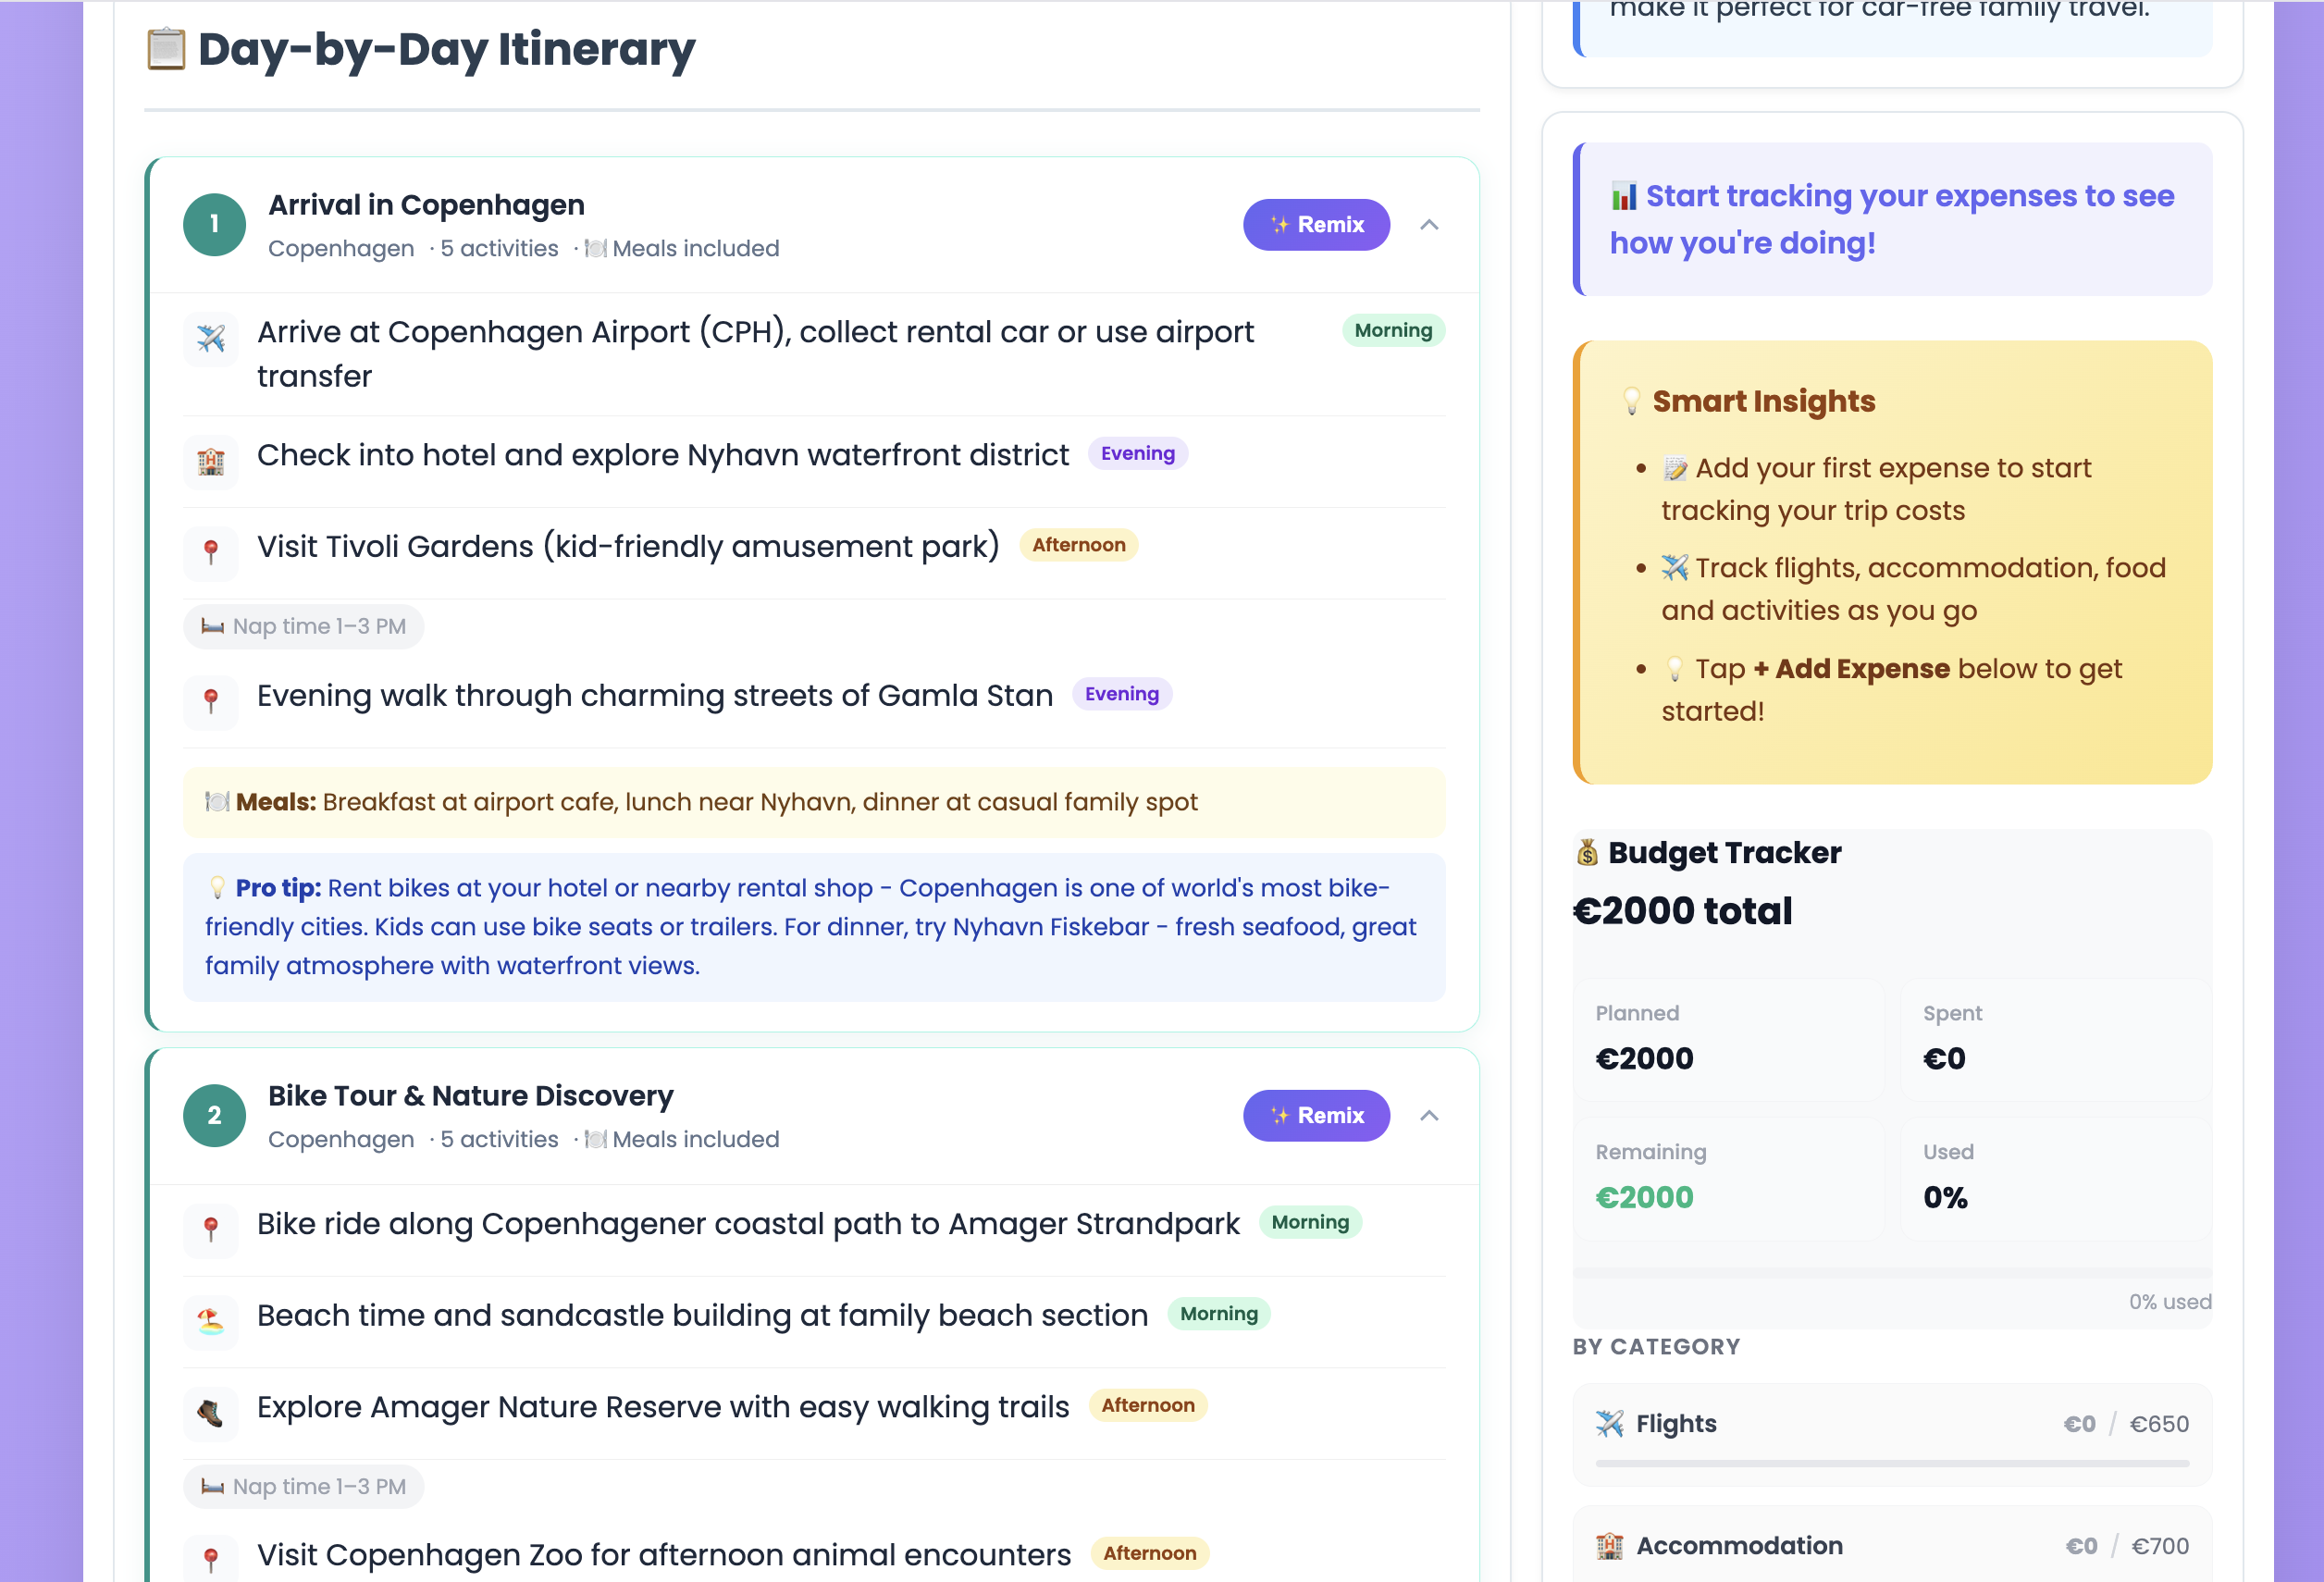The image size is (2324, 1582).
Task: Click the Day 1 nap time 1–3 PM chip
Action: (304, 627)
